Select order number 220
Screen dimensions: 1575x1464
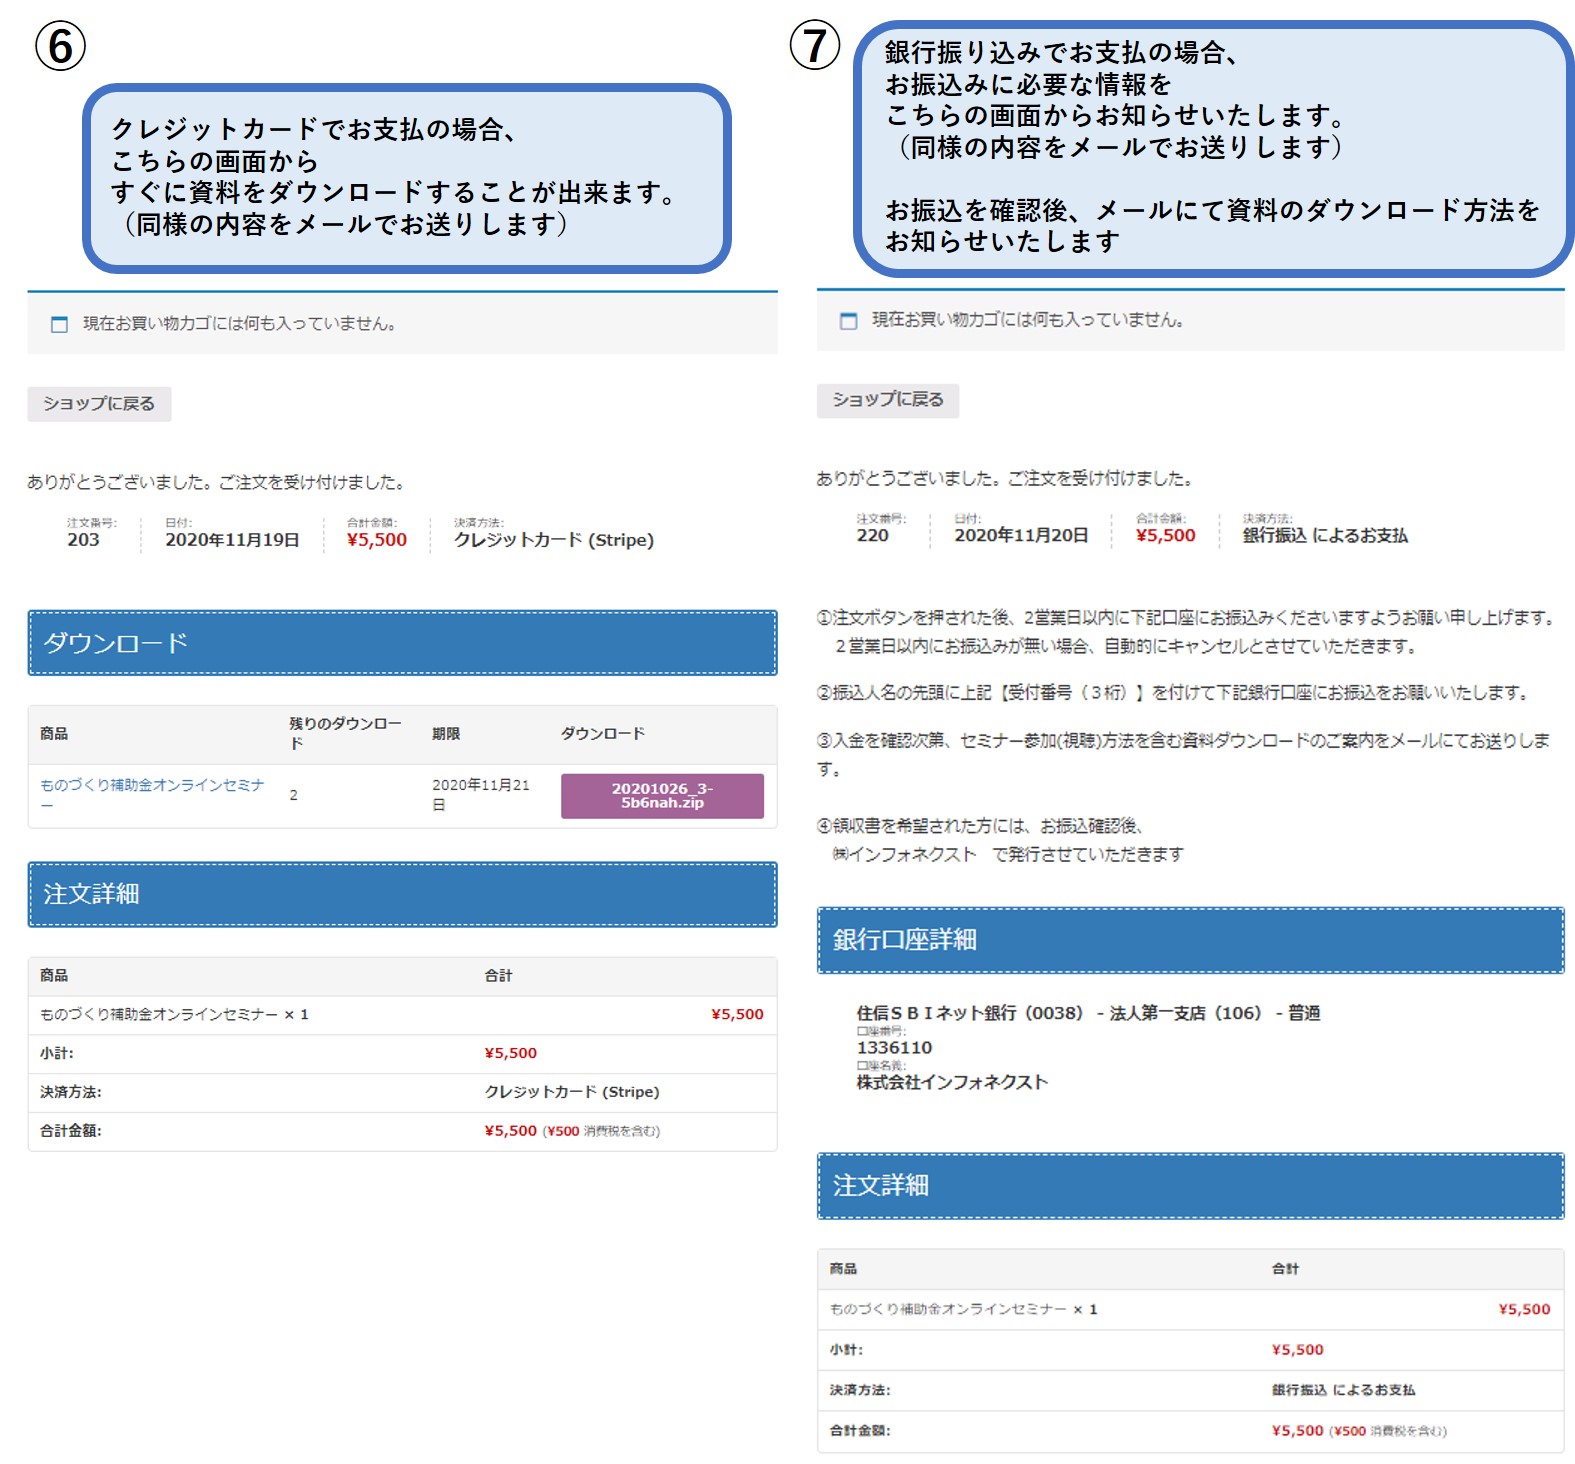pyautogui.click(x=872, y=536)
